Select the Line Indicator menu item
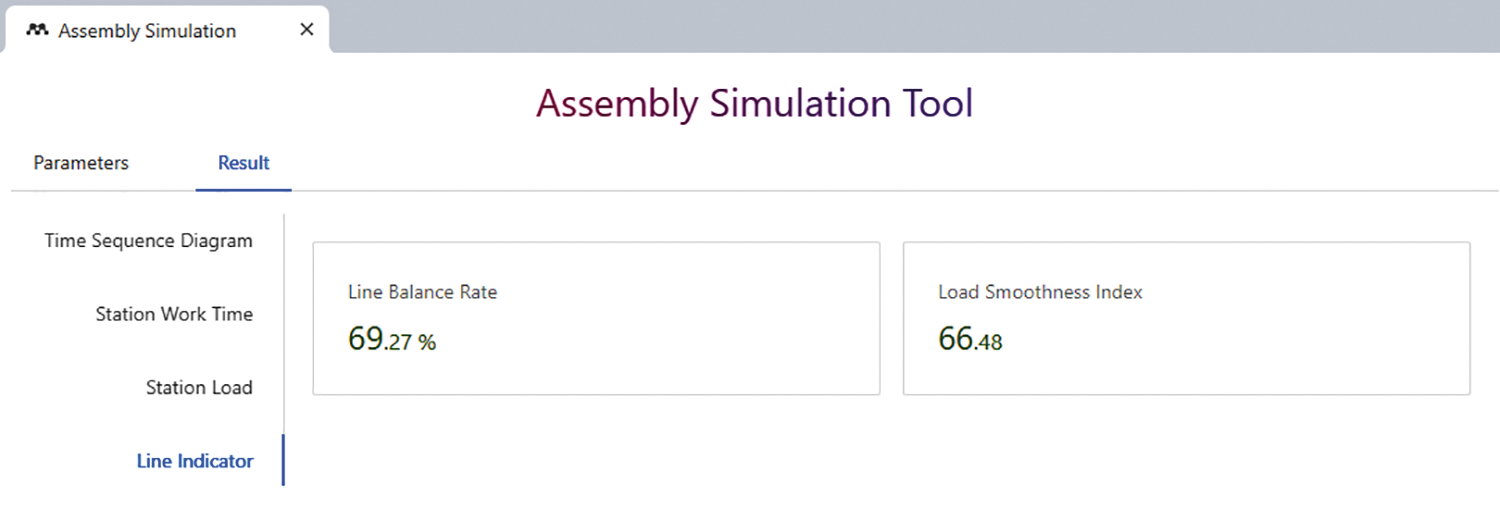Screen dimensions: 1500x508 (x=195, y=461)
